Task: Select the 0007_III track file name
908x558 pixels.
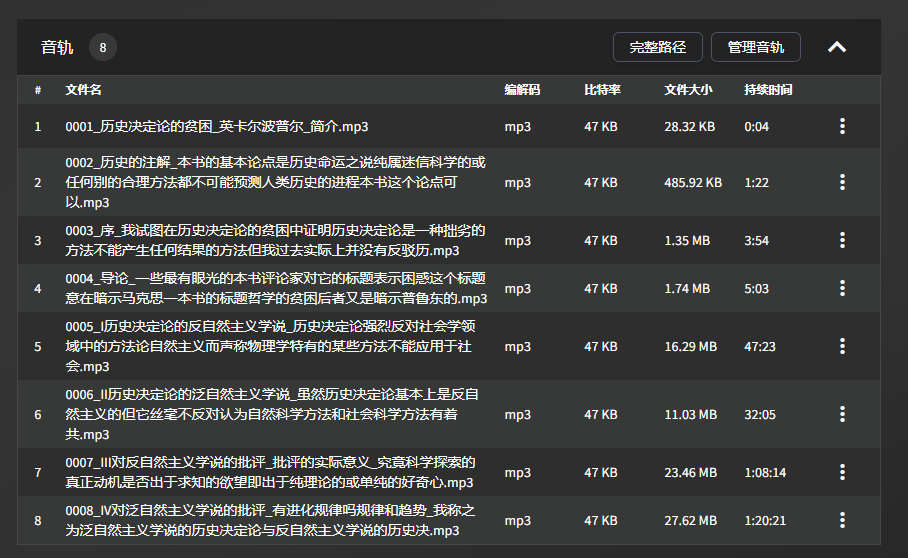Action: pyautogui.click(x=270, y=472)
